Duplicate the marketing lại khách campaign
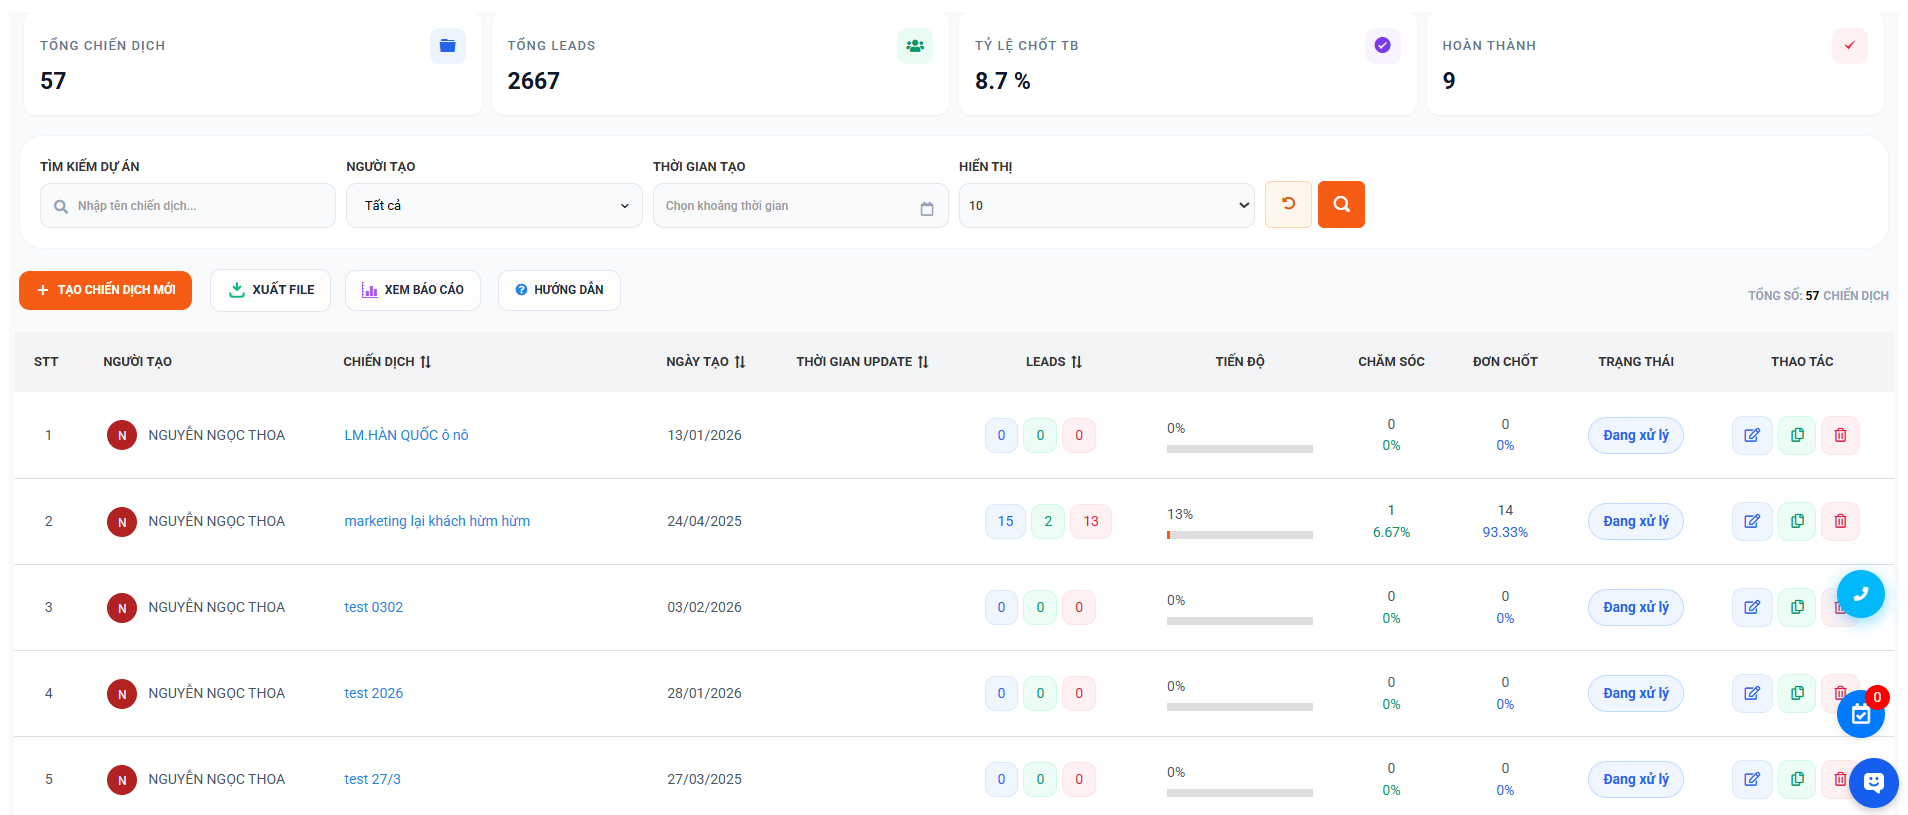1908x815 pixels. [x=1796, y=521]
